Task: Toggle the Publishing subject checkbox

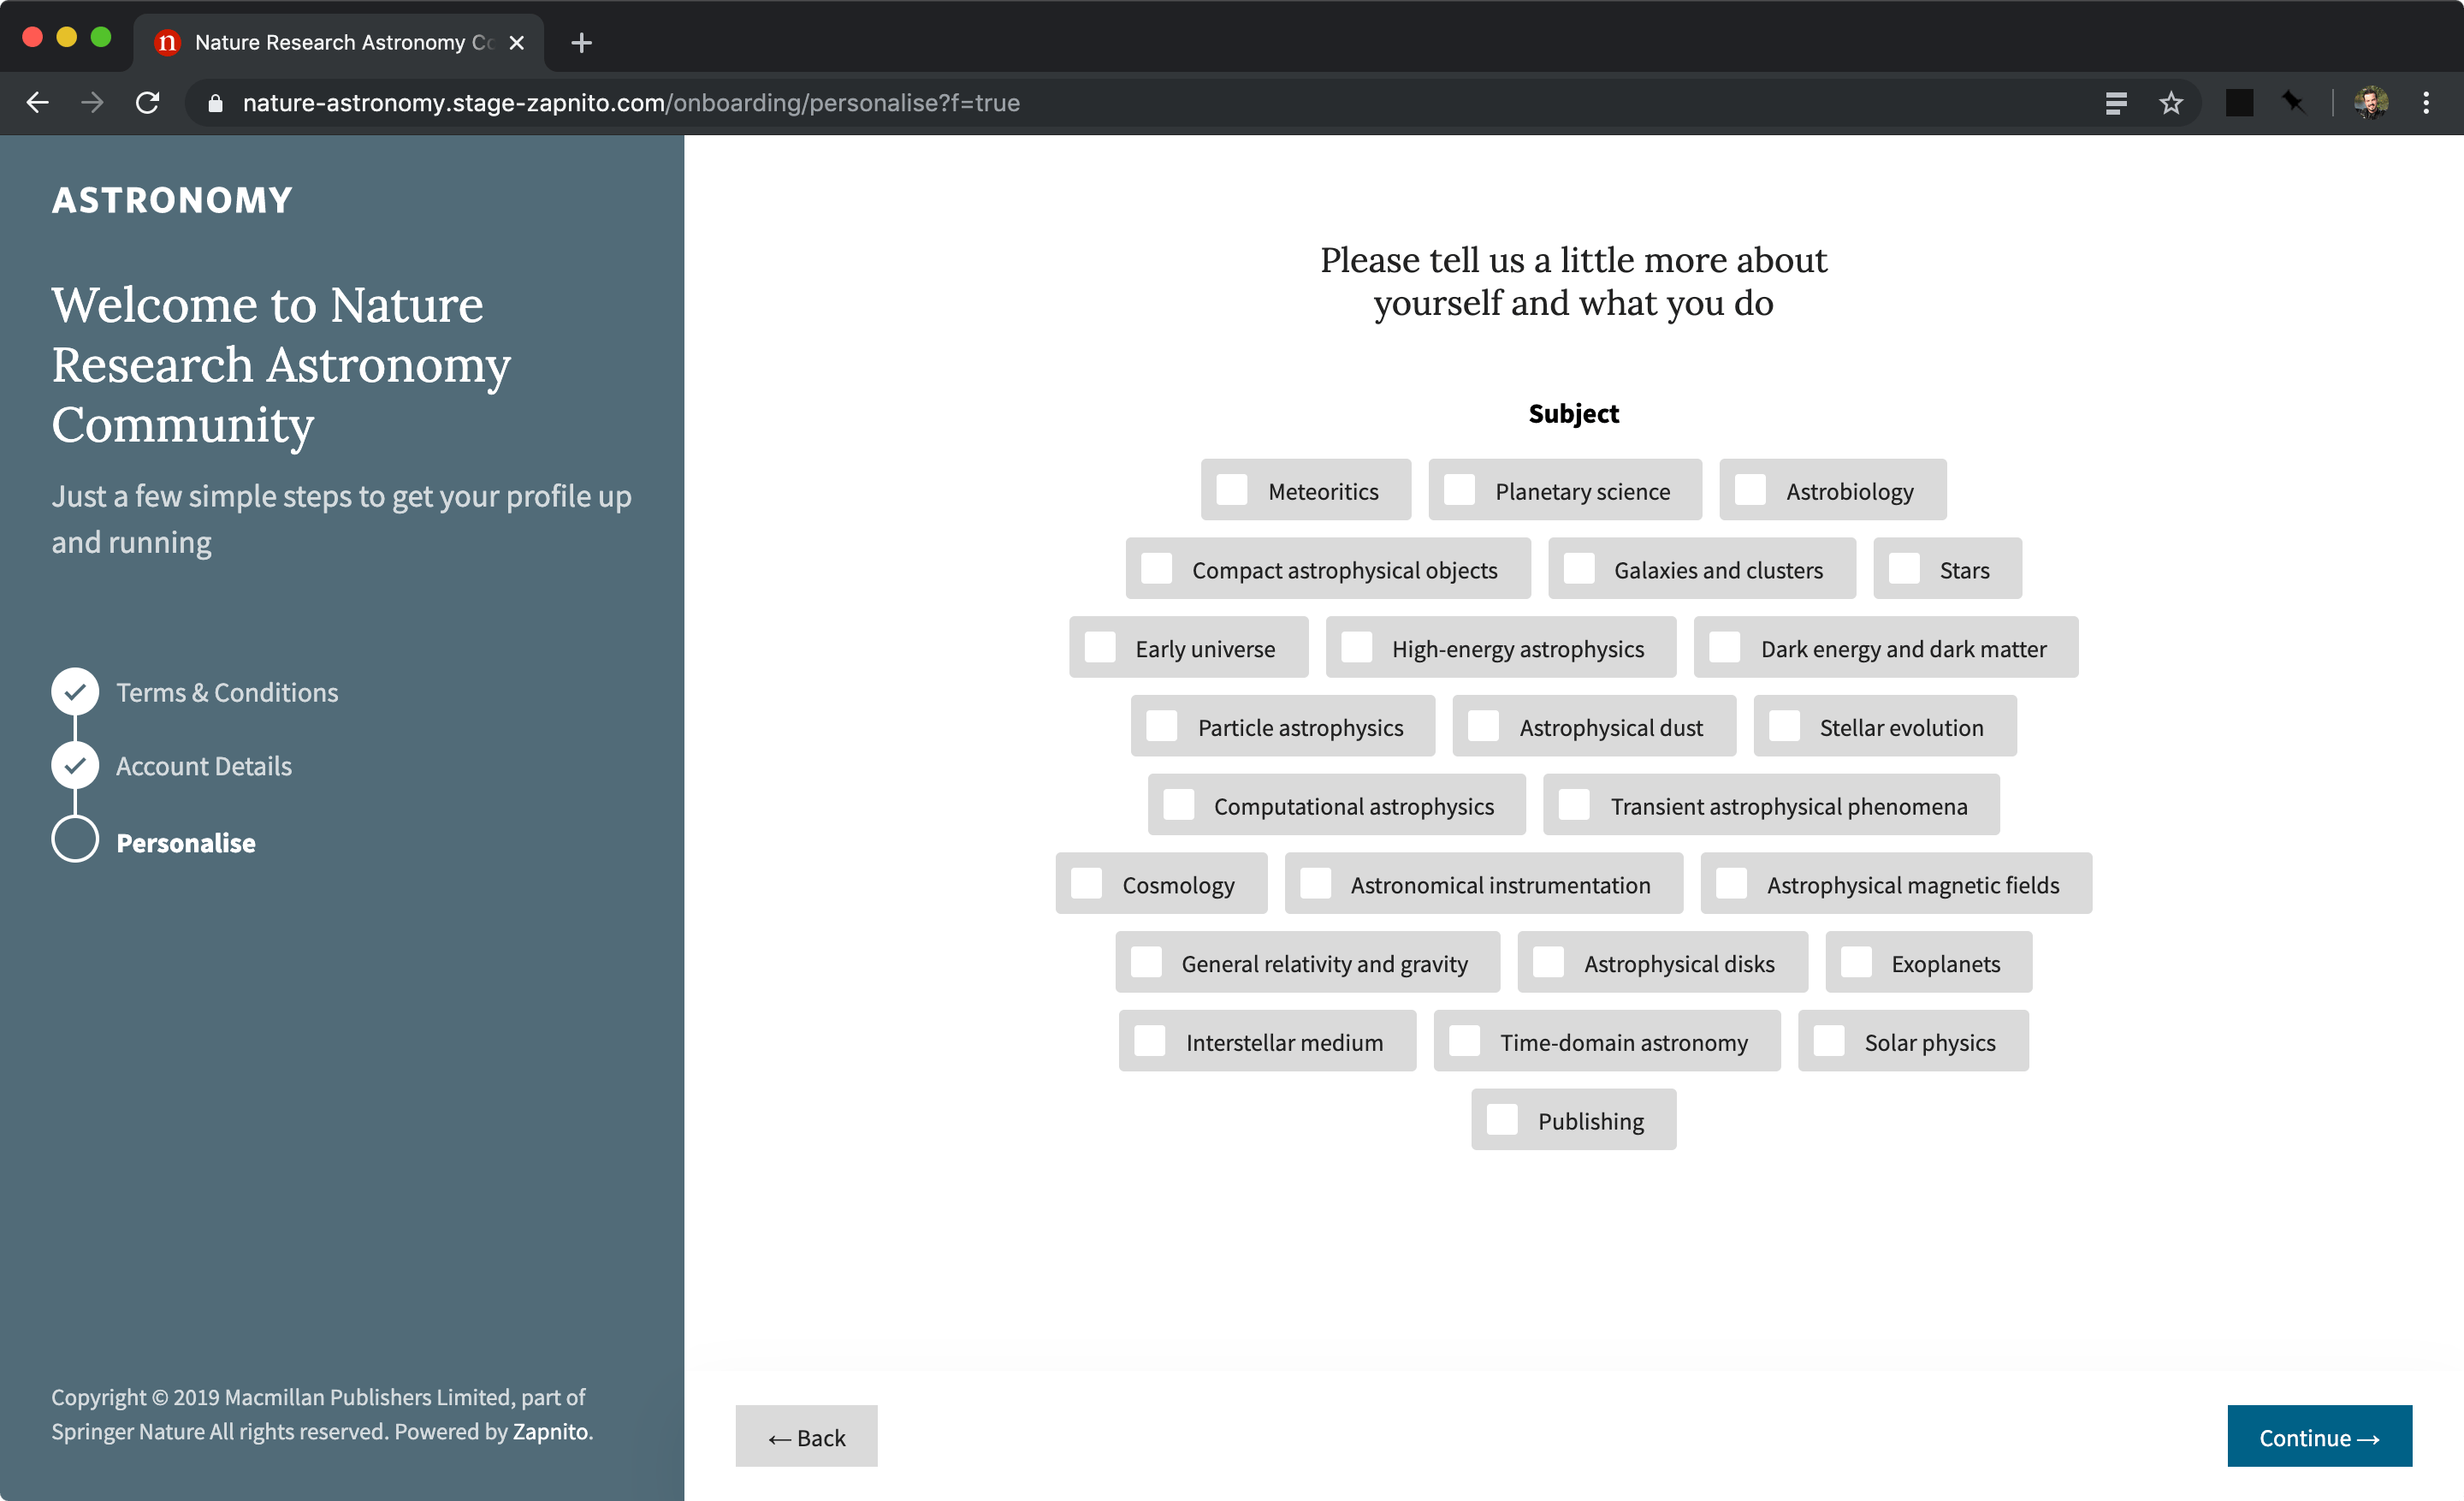Action: pyautogui.click(x=1502, y=1120)
